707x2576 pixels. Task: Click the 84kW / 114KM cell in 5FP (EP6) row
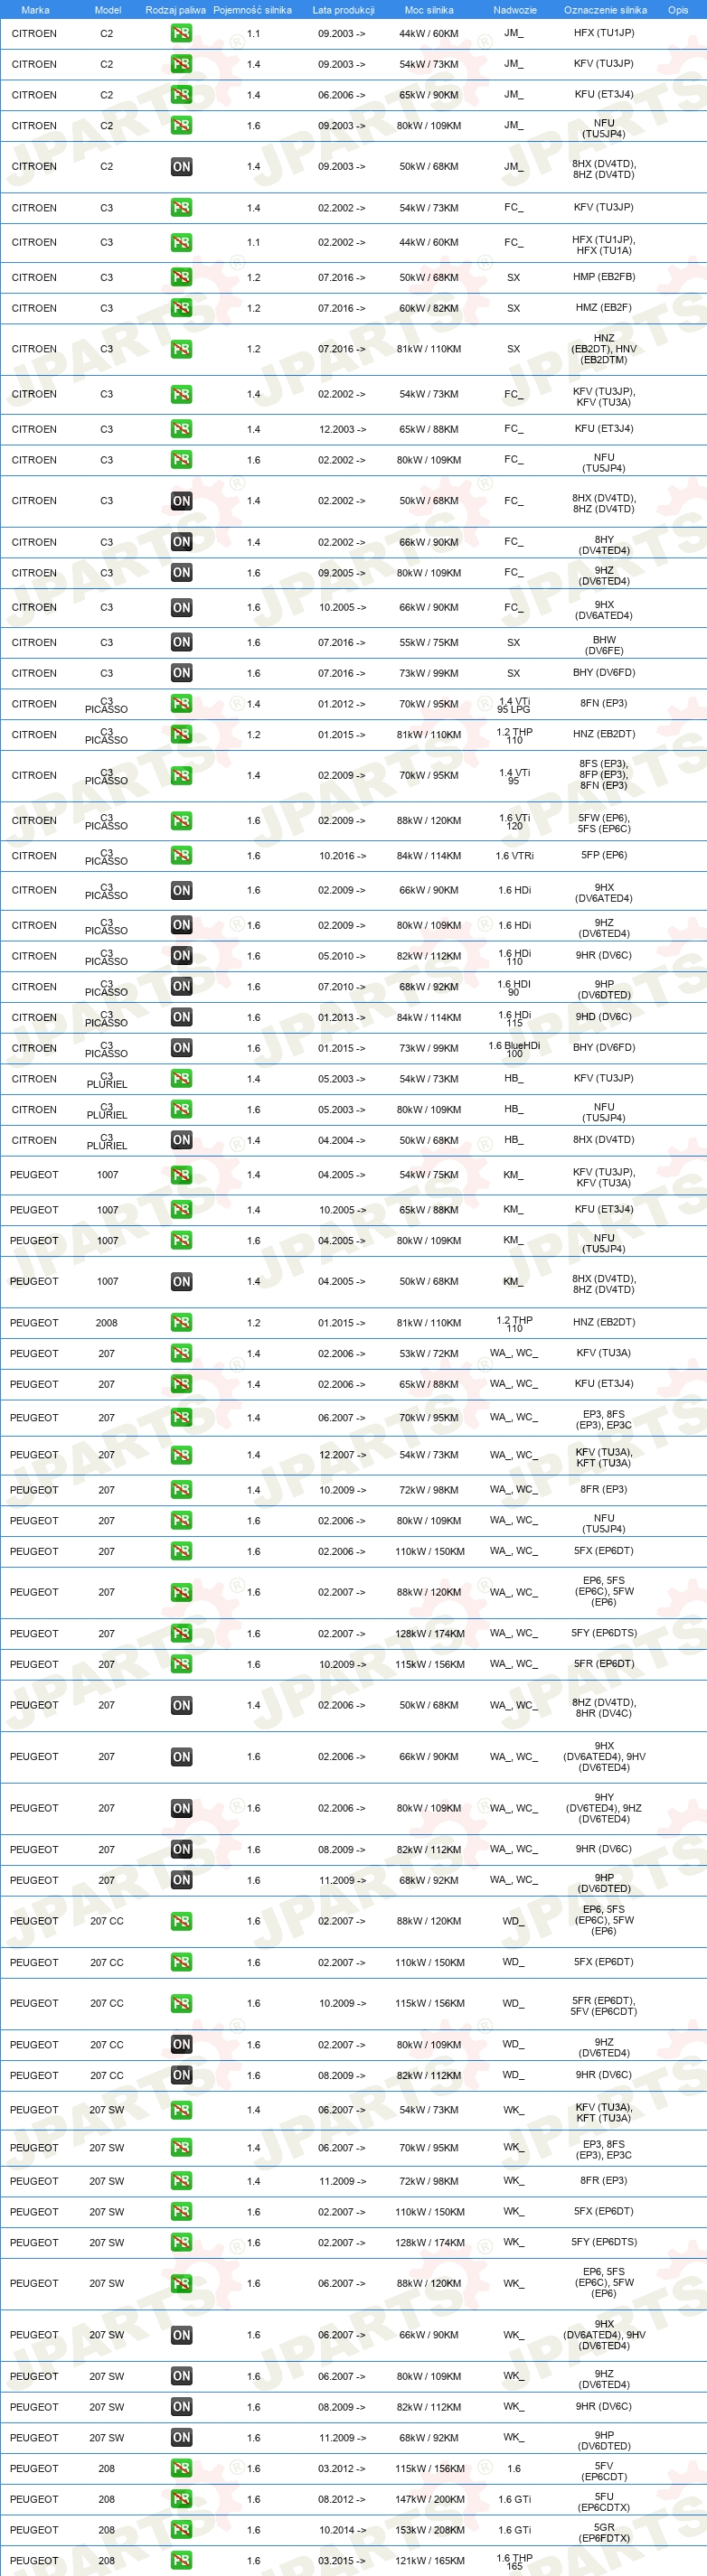[x=429, y=856]
